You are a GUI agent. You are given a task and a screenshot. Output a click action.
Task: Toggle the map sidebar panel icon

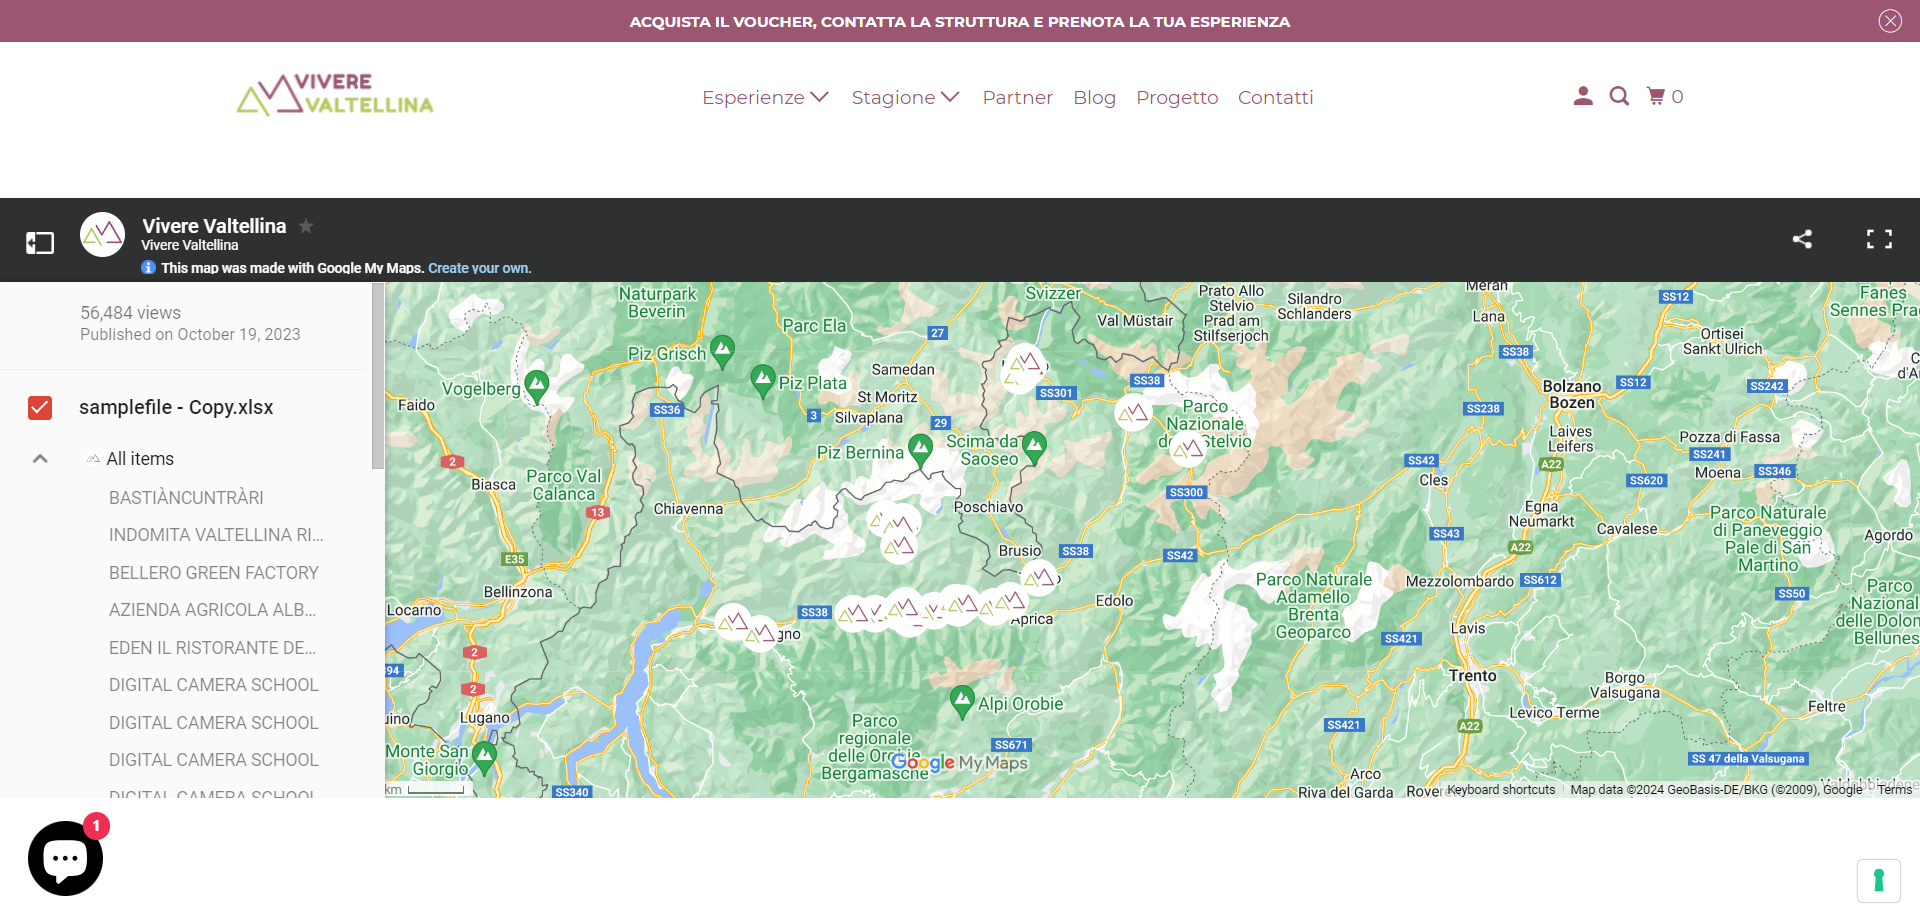click(x=40, y=242)
